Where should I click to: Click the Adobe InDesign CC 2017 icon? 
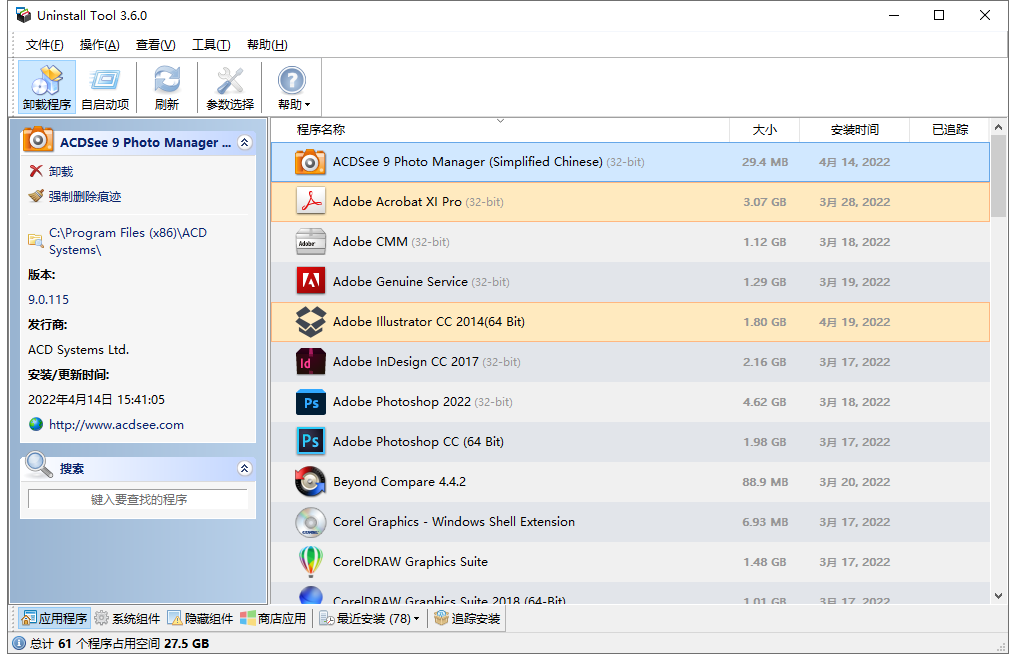coord(310,362)
